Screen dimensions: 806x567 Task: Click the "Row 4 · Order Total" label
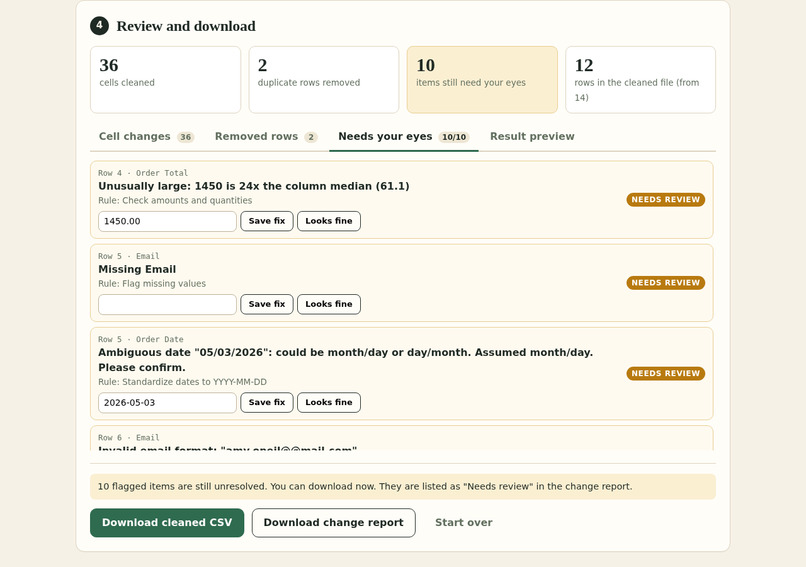pos(143,173)
